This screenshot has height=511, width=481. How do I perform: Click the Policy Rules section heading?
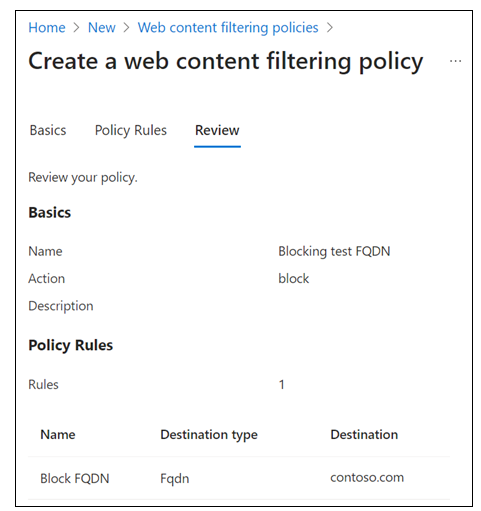[x=71, y=345]
